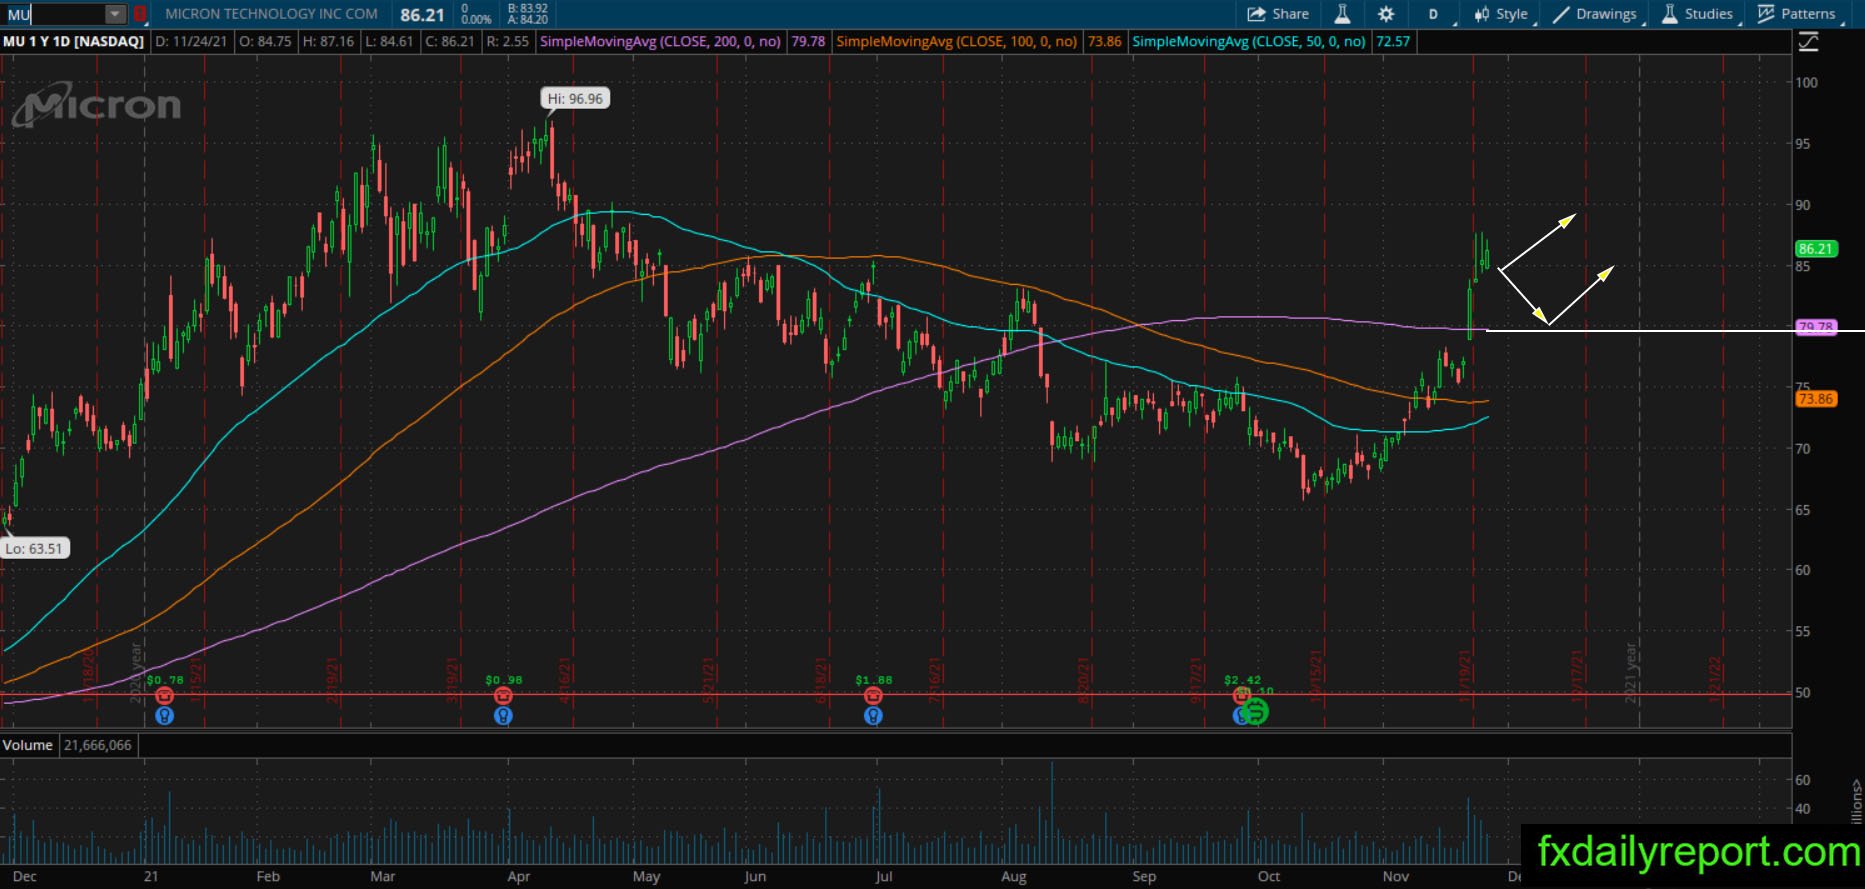
Task: Click the purple 79.78 moving average axis bubble
Action: click(x=1816, y=327)
